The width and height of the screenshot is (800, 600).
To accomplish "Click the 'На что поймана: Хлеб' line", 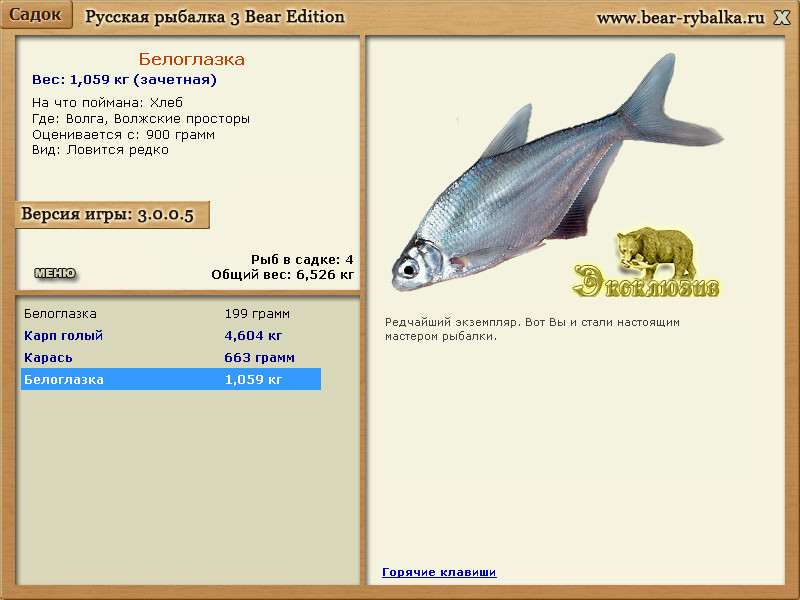I will [x=107, y=103].
